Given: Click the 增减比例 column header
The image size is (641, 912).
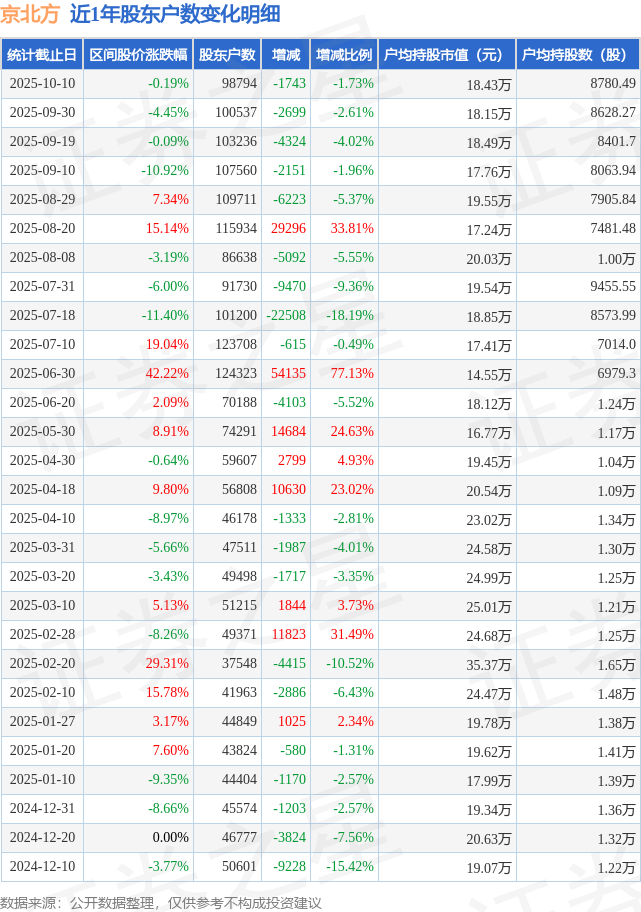Looking at the screenshot, I should [x=343, y=56].
